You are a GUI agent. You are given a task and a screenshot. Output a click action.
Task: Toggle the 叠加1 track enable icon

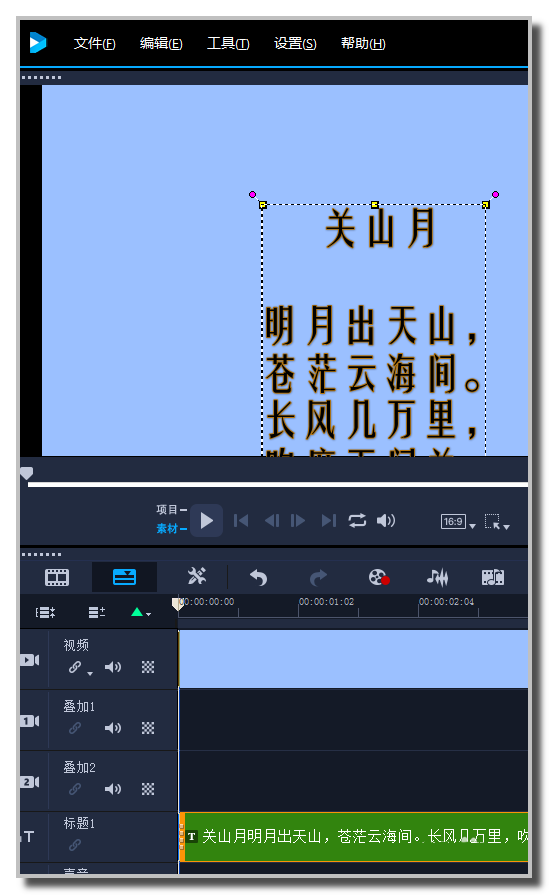(x=30, y=721)
